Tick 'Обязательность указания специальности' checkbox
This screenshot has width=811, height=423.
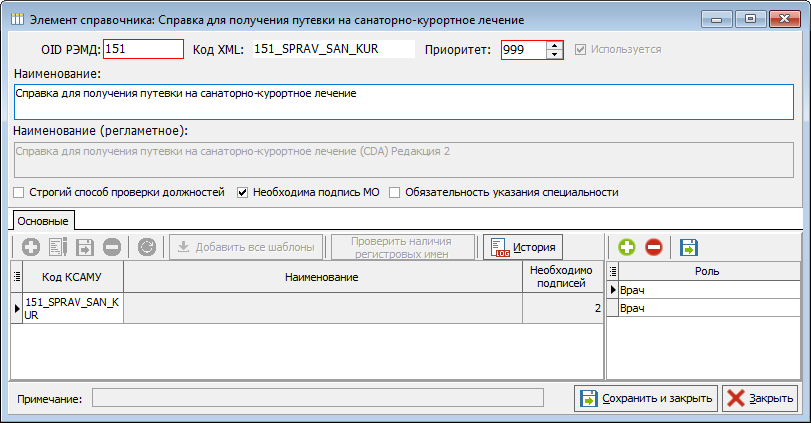395,192
